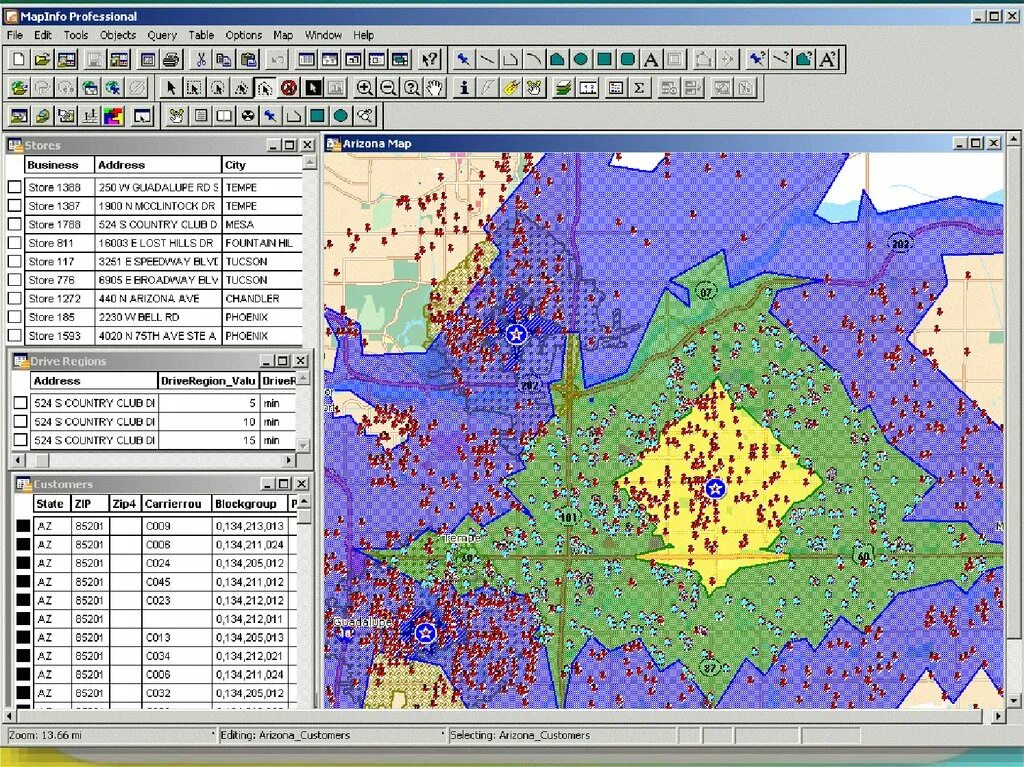
Task: Click the Invert Selection black icon
Action: click(313, 88)
